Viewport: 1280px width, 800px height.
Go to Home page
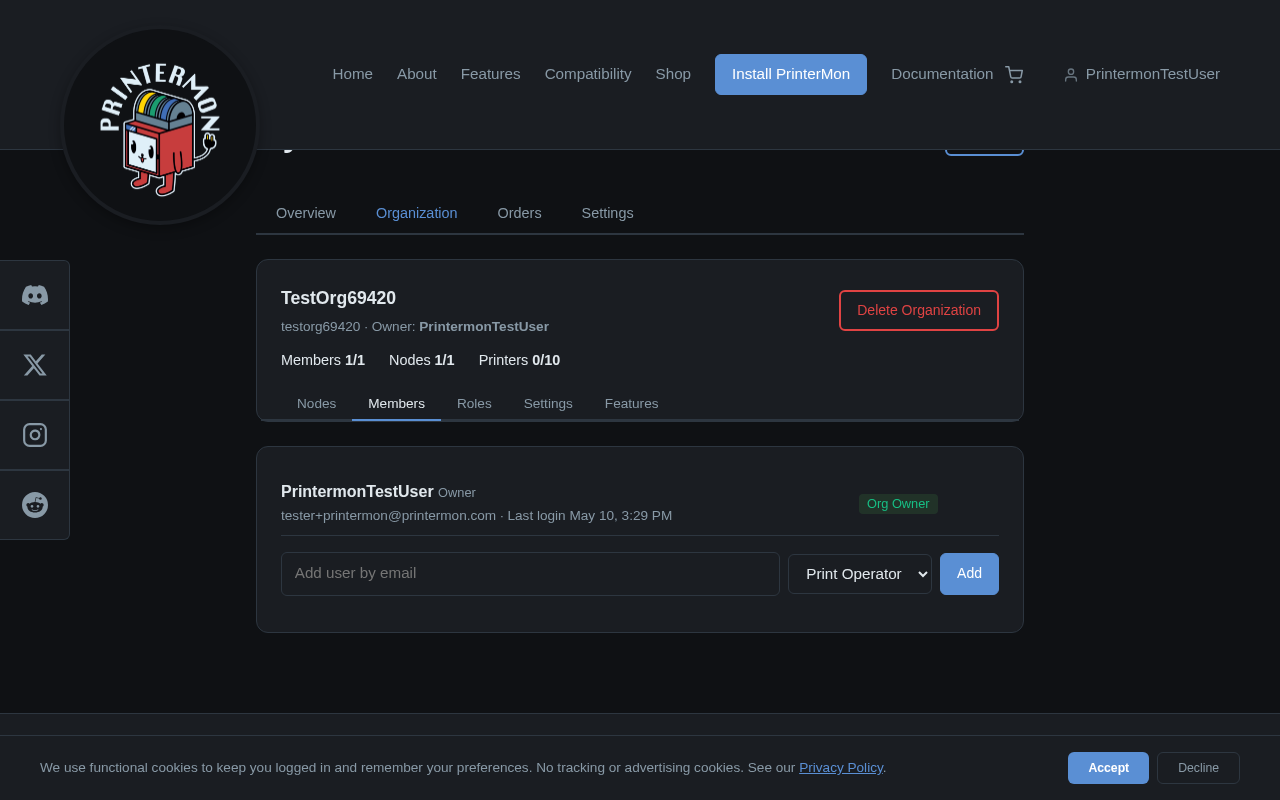[x=353, y=74]
